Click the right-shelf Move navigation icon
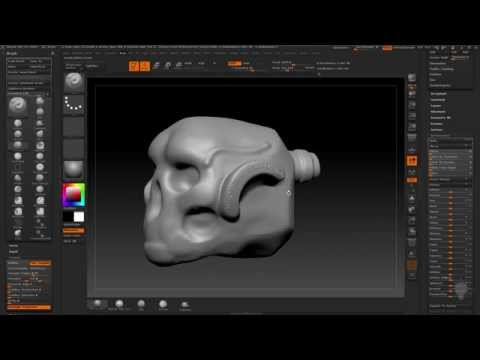 pyautogui.click(x=412, y=210)
